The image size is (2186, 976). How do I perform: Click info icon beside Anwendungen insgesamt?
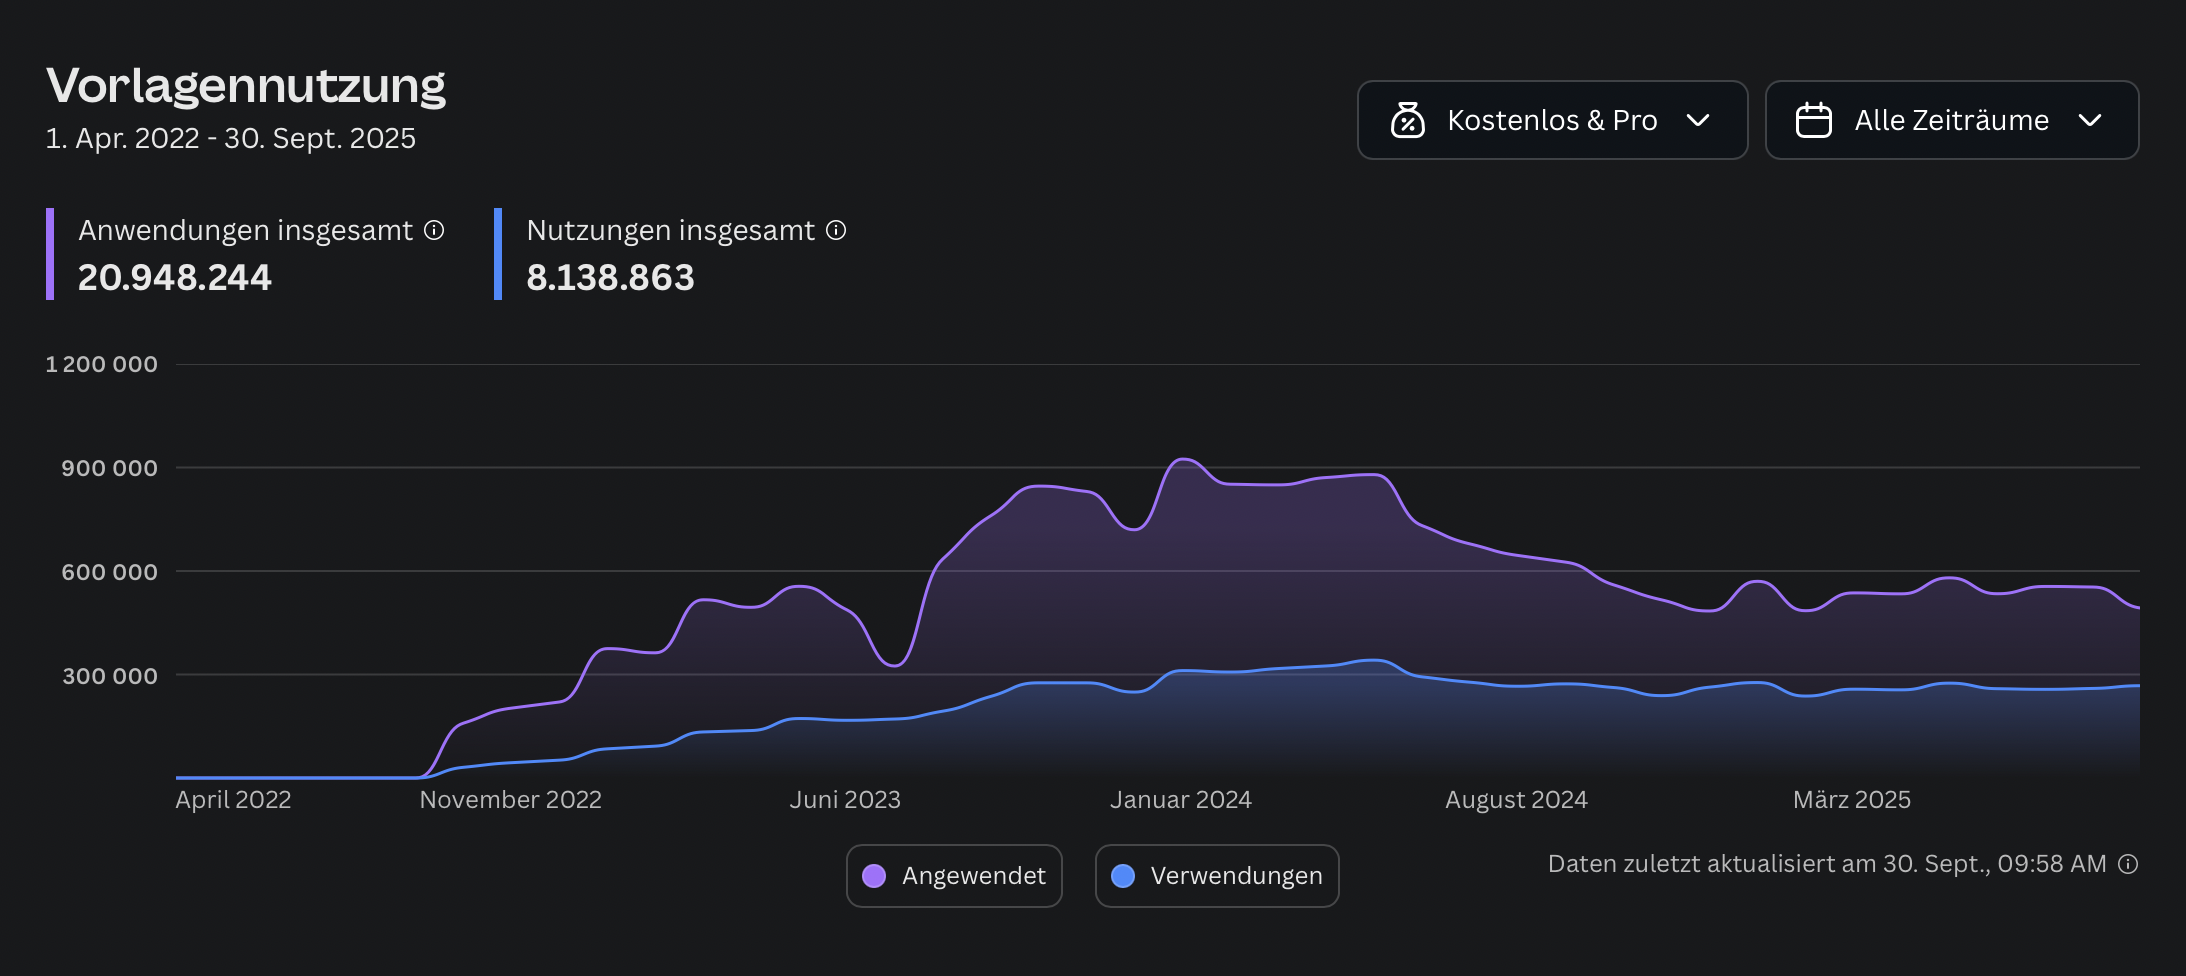pyautogui.click(x=434, y=230)
